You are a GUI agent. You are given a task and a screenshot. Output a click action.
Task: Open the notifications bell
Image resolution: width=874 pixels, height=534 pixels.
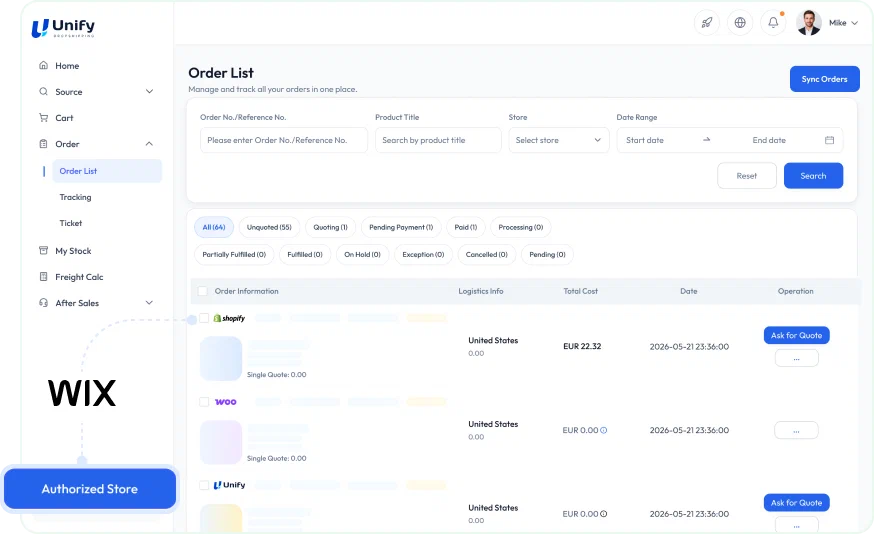(x=773, y=23)
